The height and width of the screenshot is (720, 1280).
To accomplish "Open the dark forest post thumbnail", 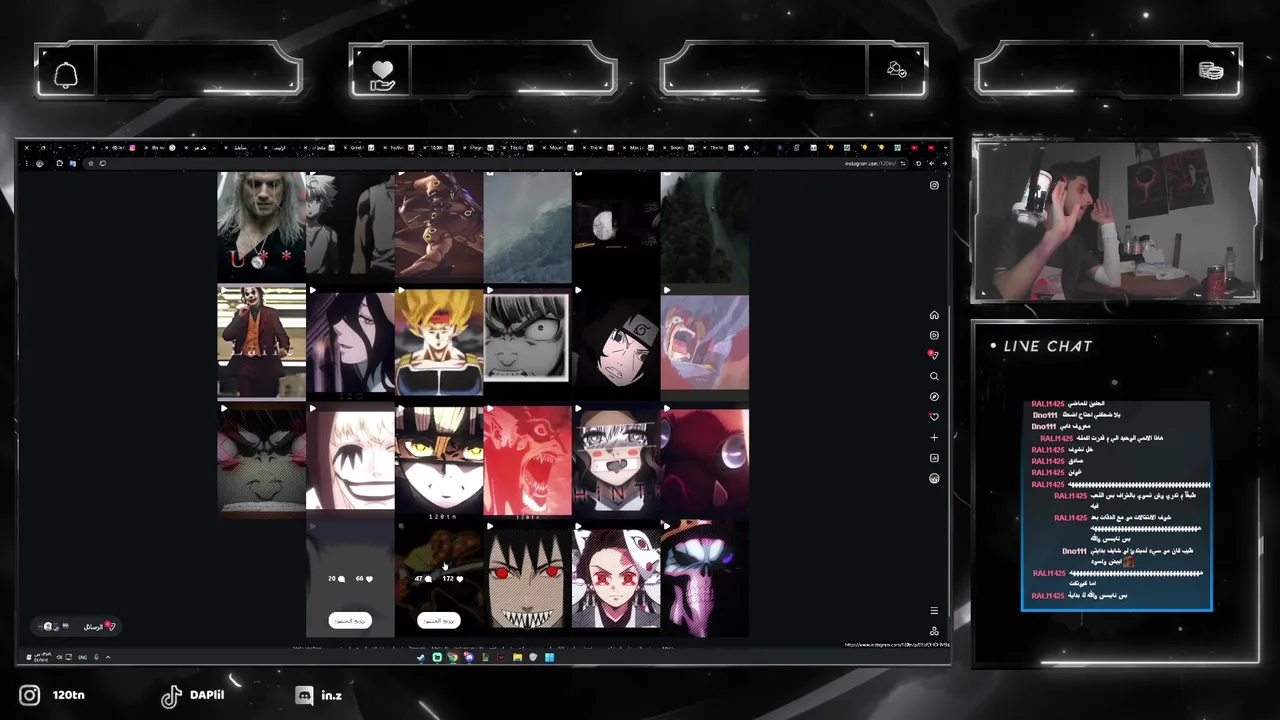I will click(x=704, y=226).
